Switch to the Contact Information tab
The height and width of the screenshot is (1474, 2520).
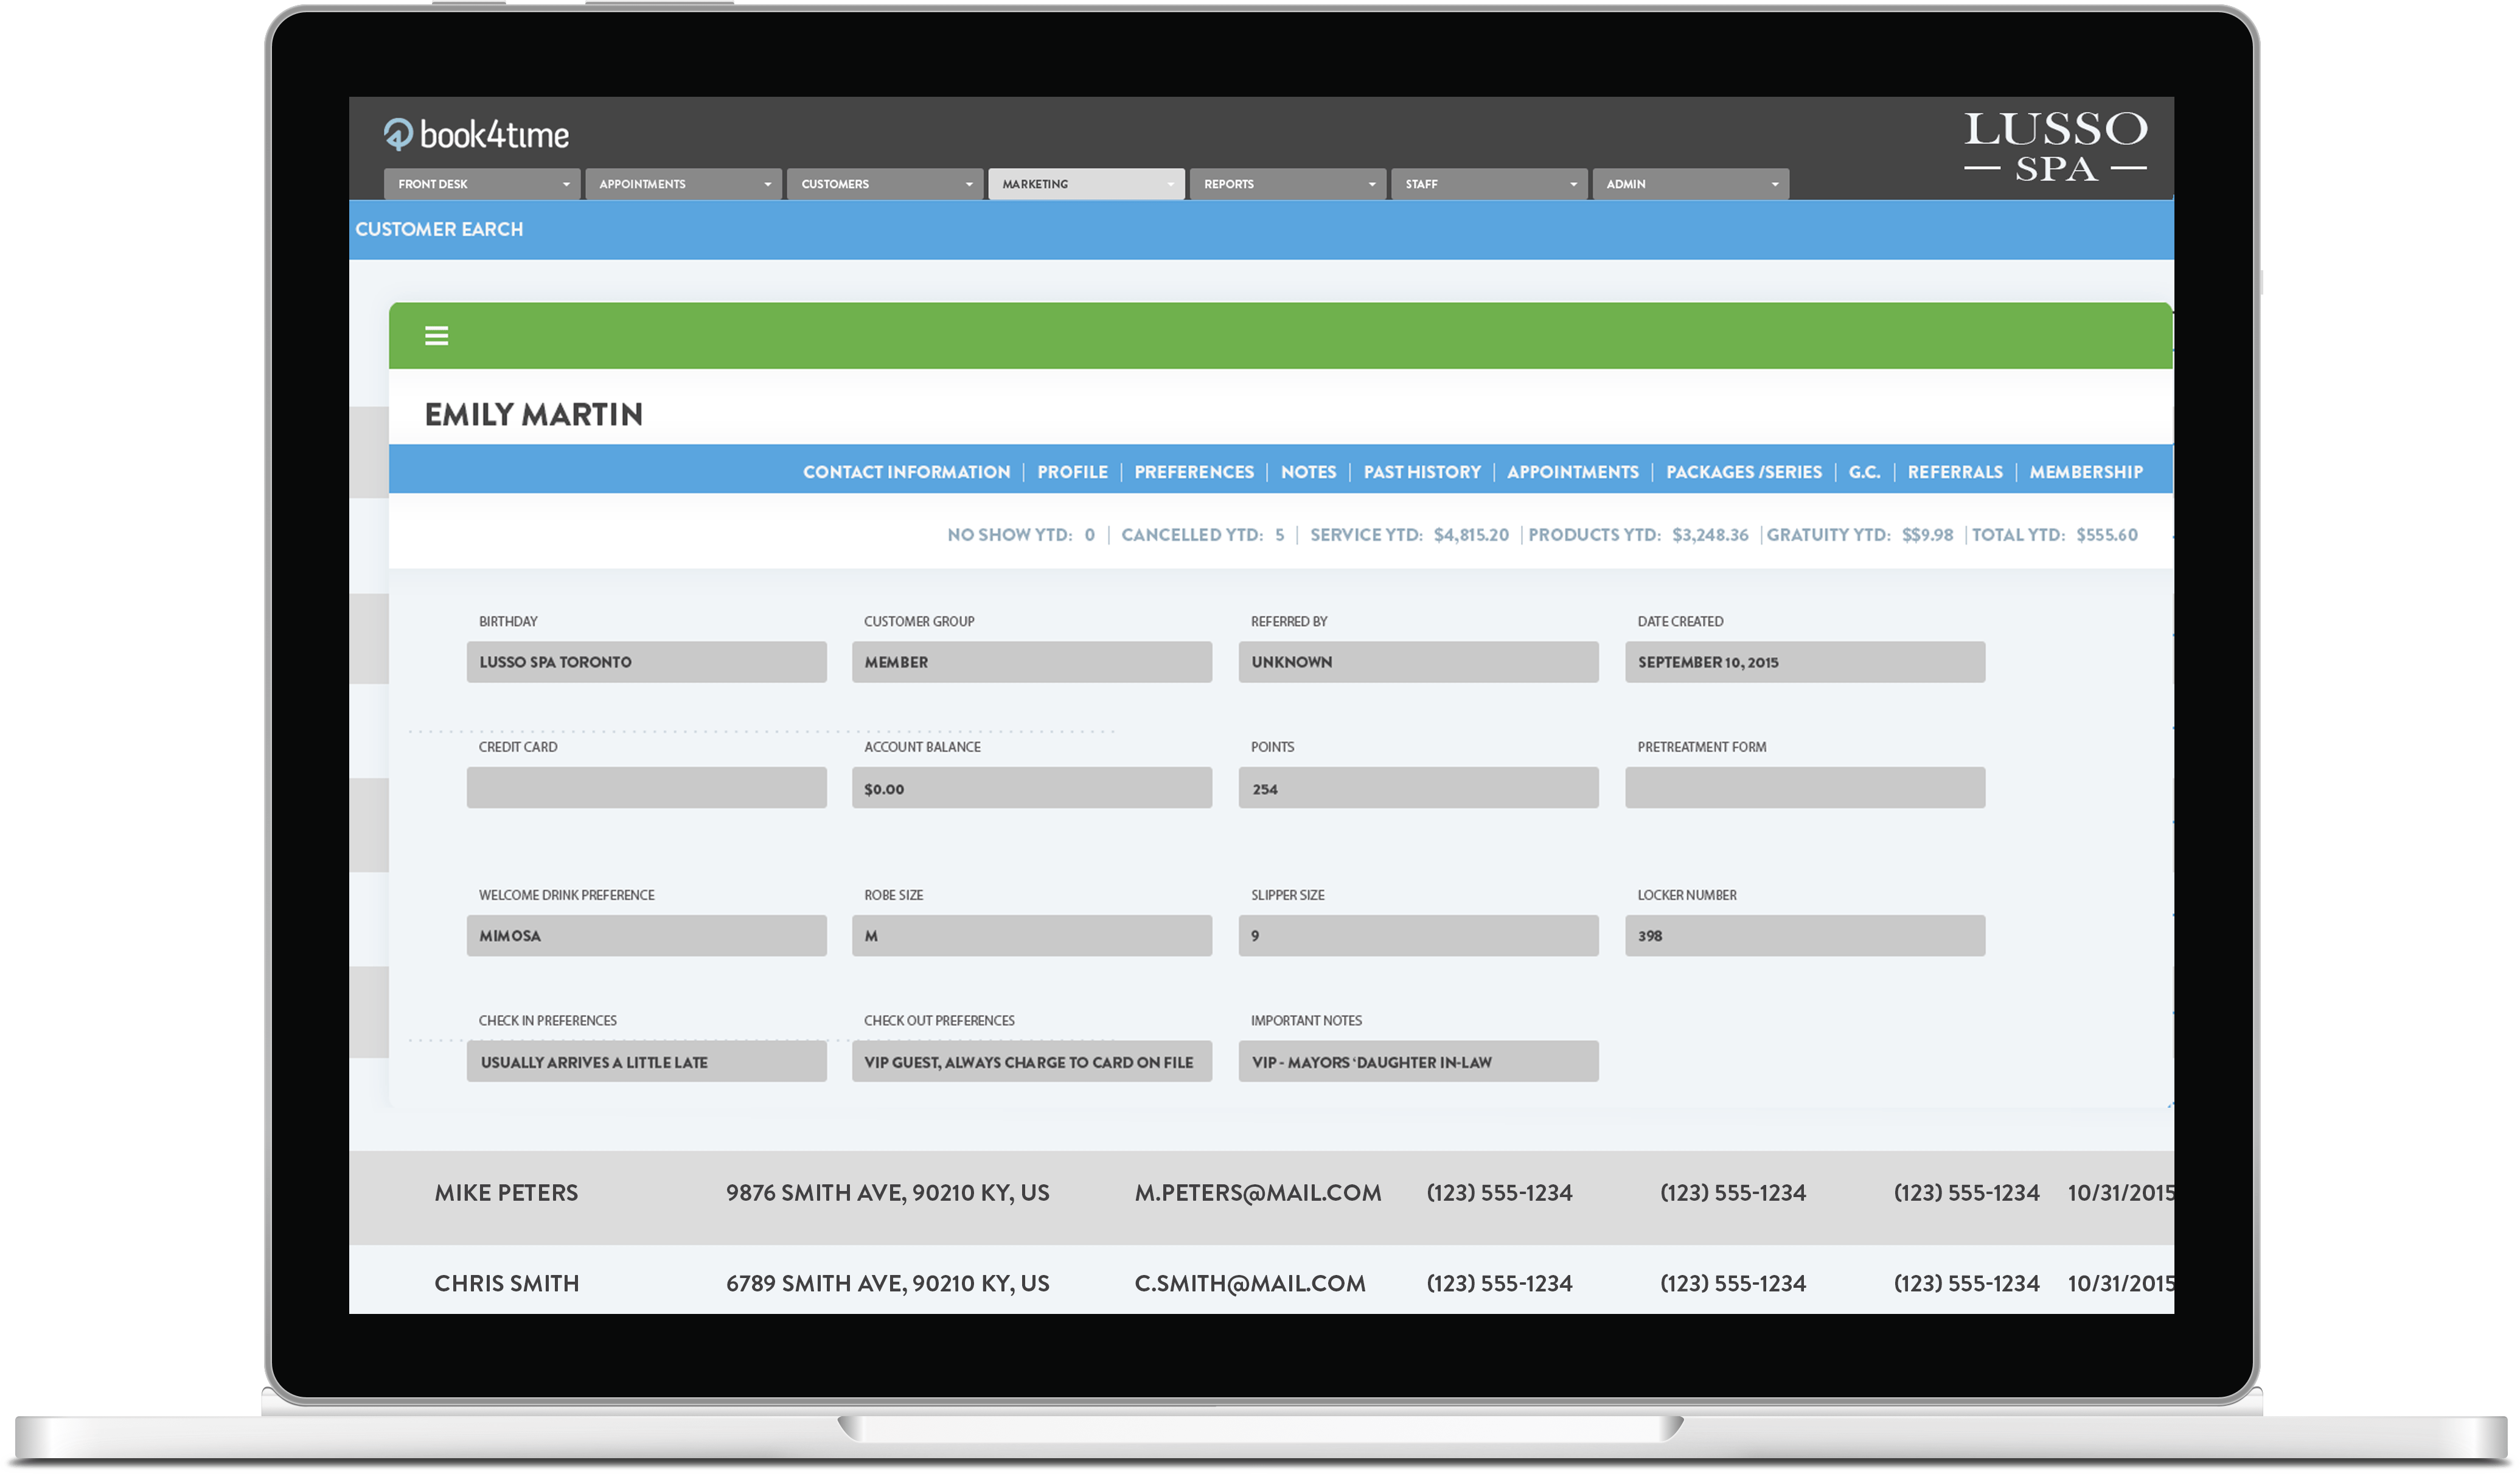pyautogui.click(x=906, y=472)
